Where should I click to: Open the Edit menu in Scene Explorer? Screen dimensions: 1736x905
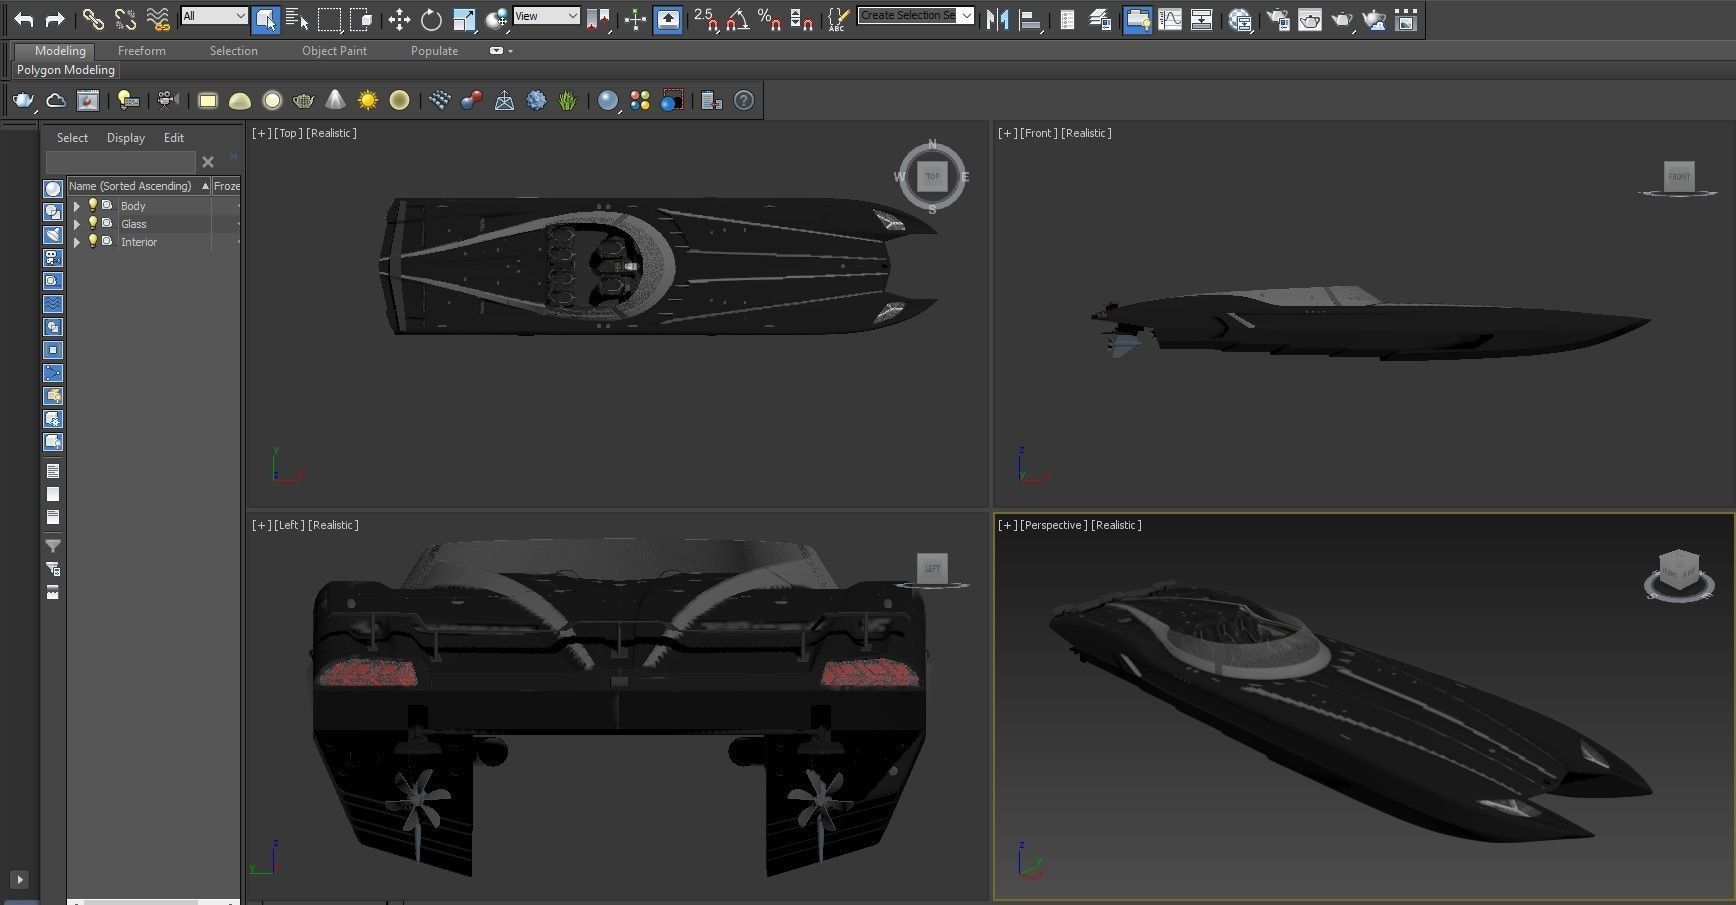[x=174, y=138]
